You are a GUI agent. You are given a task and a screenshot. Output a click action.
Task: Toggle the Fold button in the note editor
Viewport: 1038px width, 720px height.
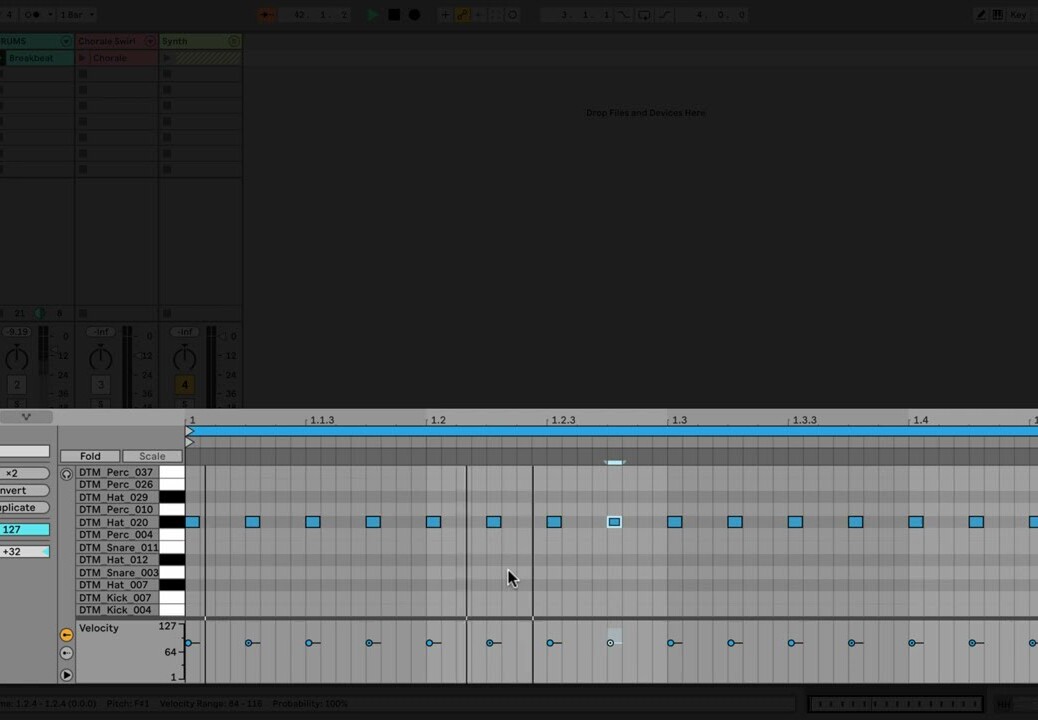pyautogui.click(x=90, y=456)
